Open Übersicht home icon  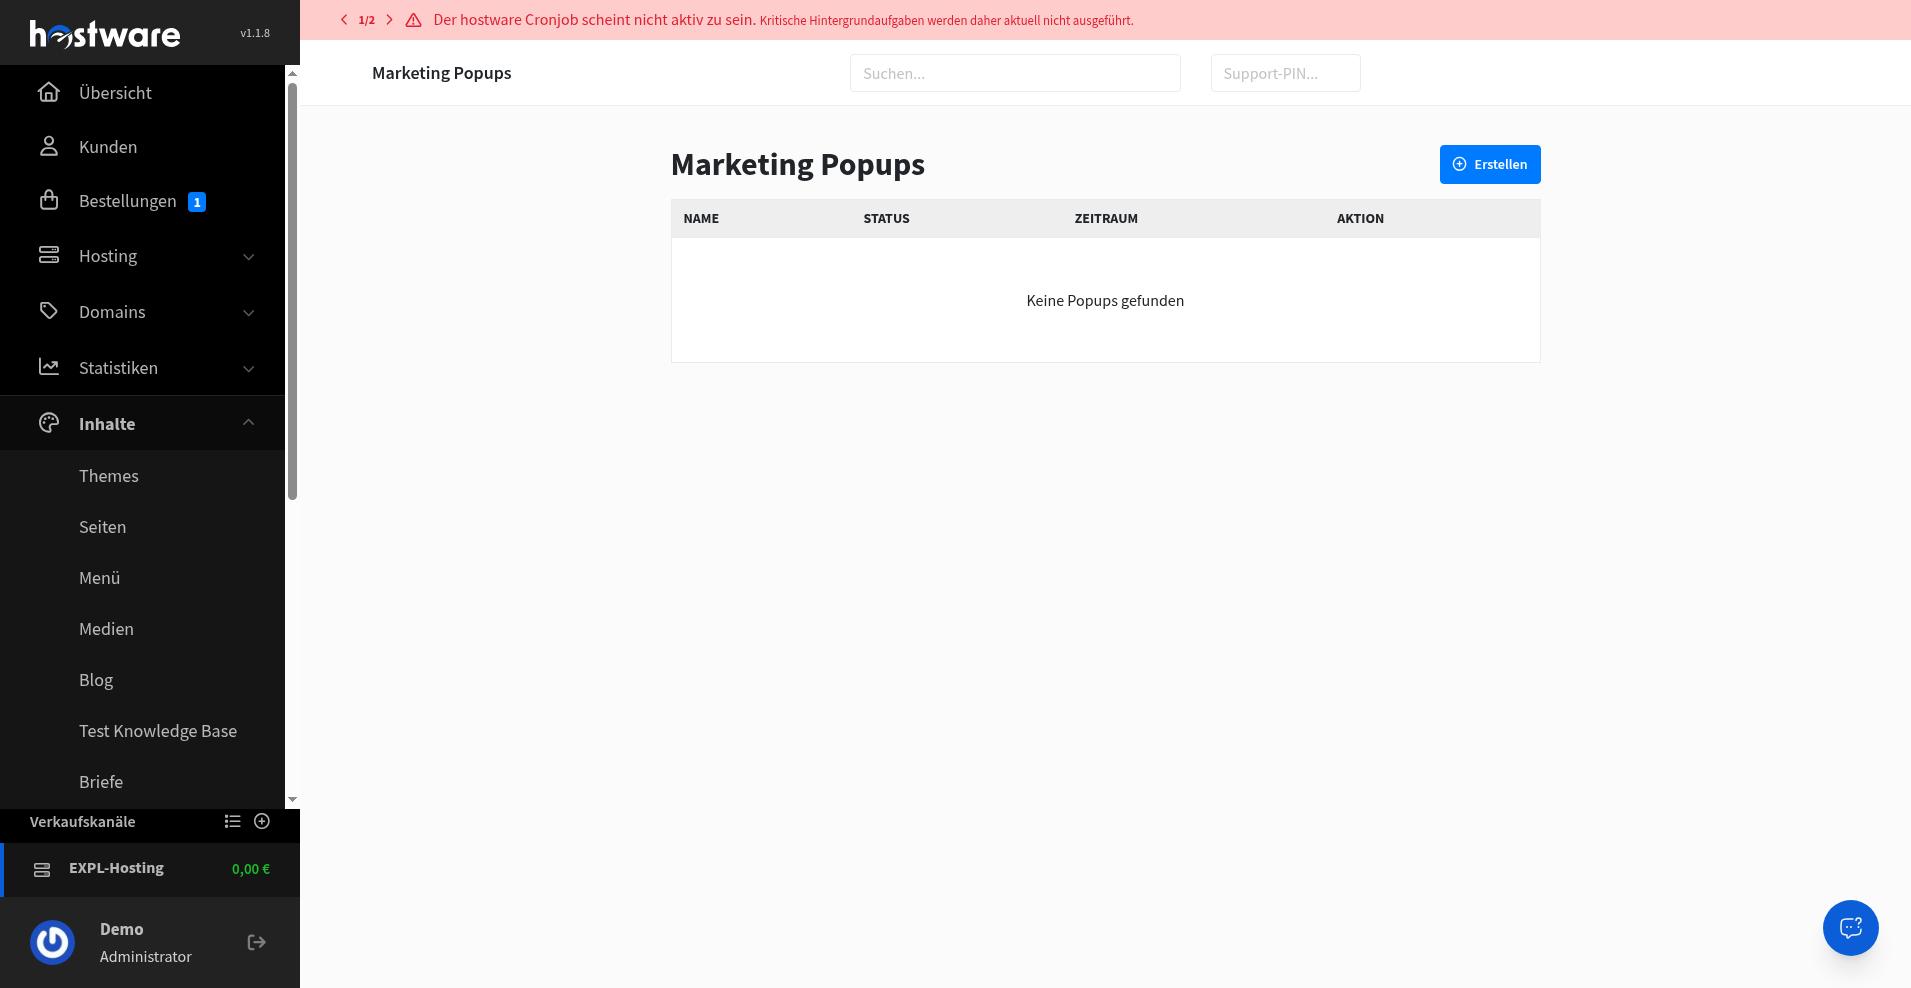48,92
